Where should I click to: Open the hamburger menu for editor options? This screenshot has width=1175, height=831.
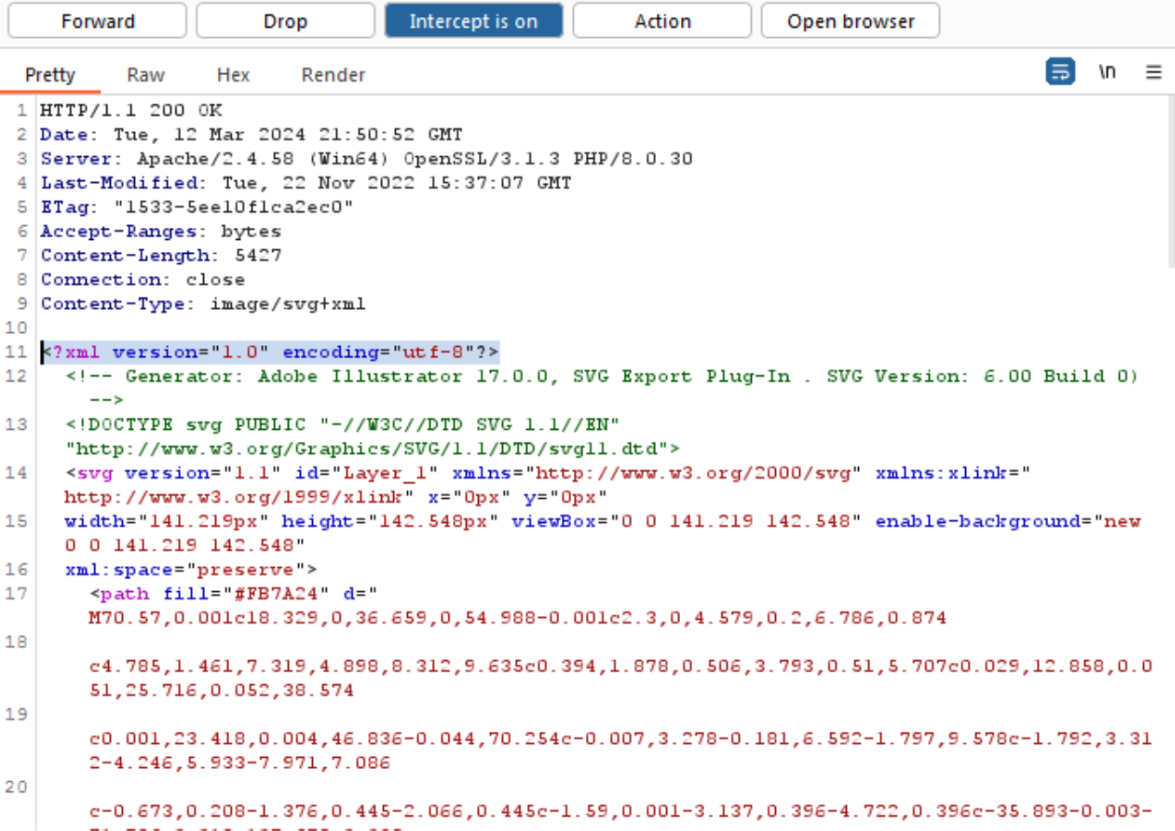click(1153, 73)
